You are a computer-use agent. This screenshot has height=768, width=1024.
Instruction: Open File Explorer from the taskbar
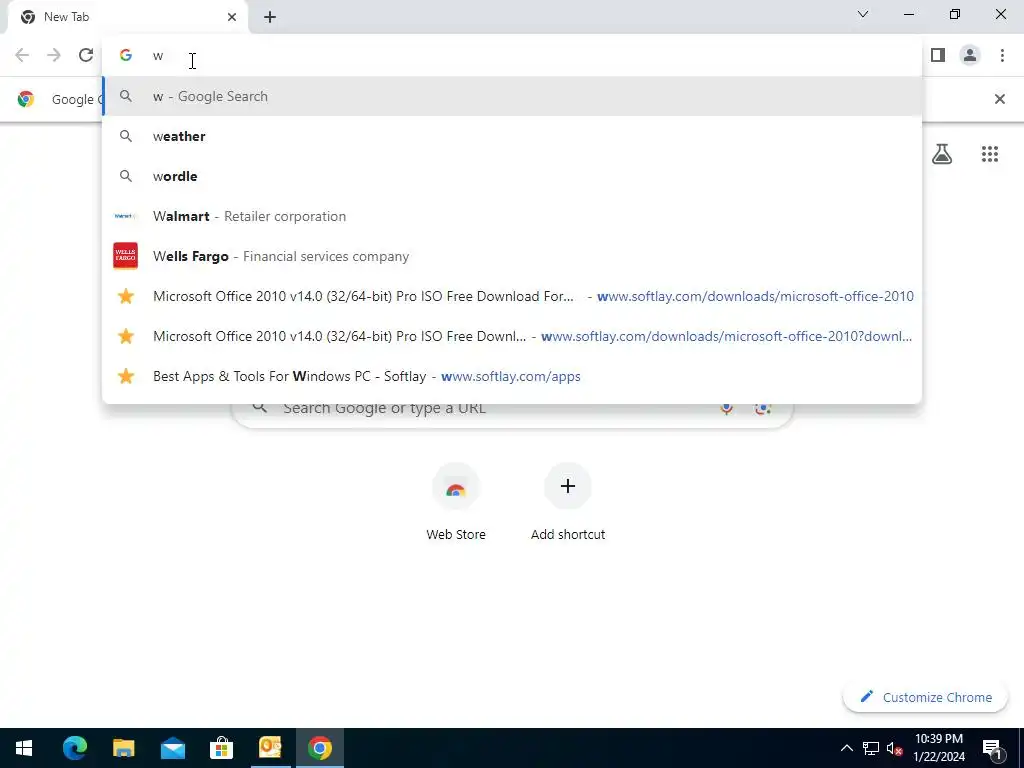click(123, 748)
